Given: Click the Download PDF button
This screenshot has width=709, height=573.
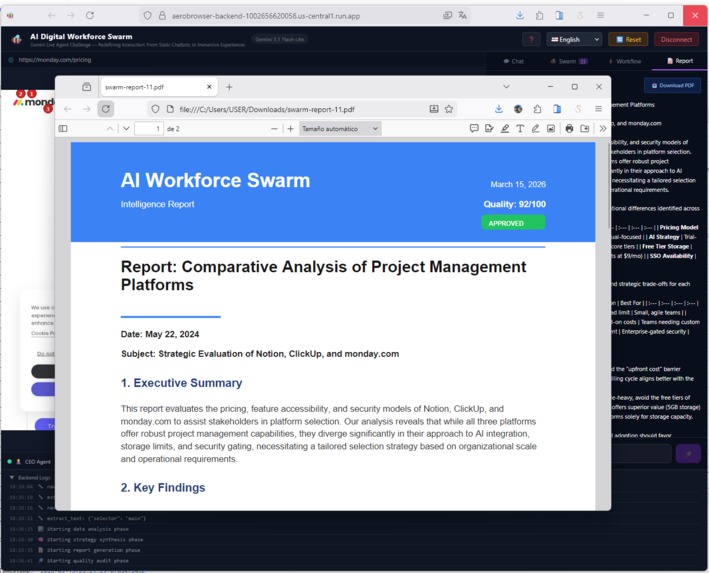Looking at the screenshot, I should coord(672,85).
